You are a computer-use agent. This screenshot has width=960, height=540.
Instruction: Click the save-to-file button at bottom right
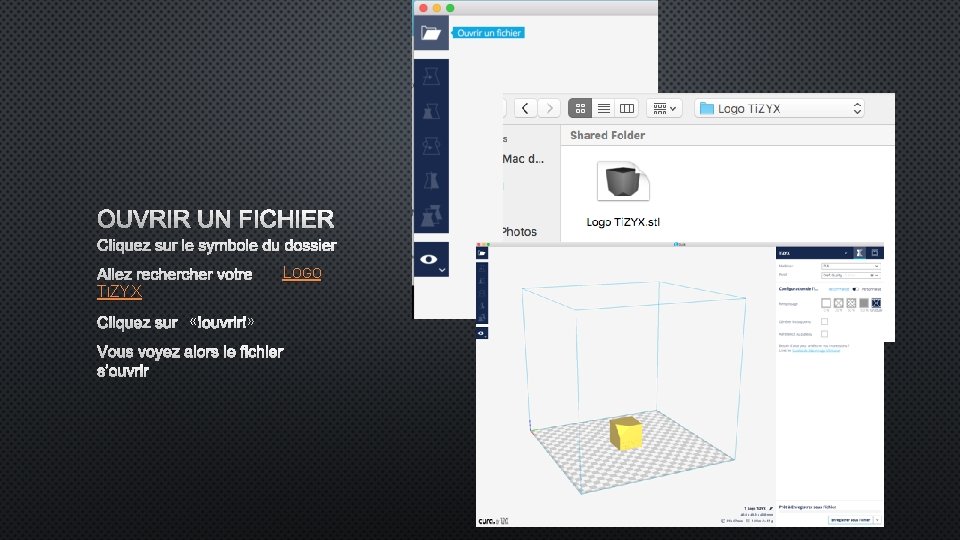coord(851,520)
